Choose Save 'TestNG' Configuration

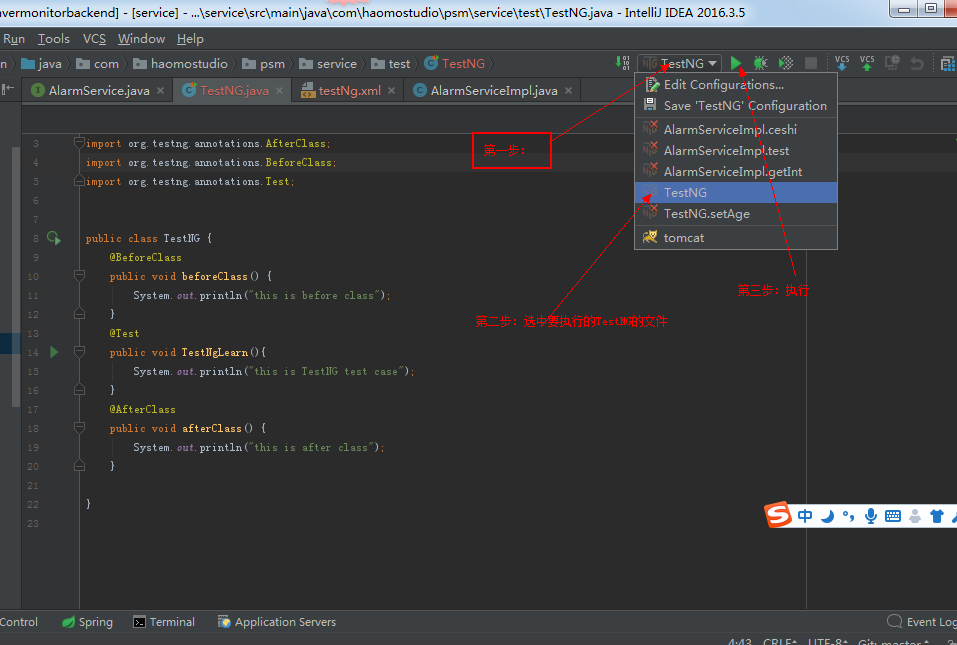click(735, 106)
